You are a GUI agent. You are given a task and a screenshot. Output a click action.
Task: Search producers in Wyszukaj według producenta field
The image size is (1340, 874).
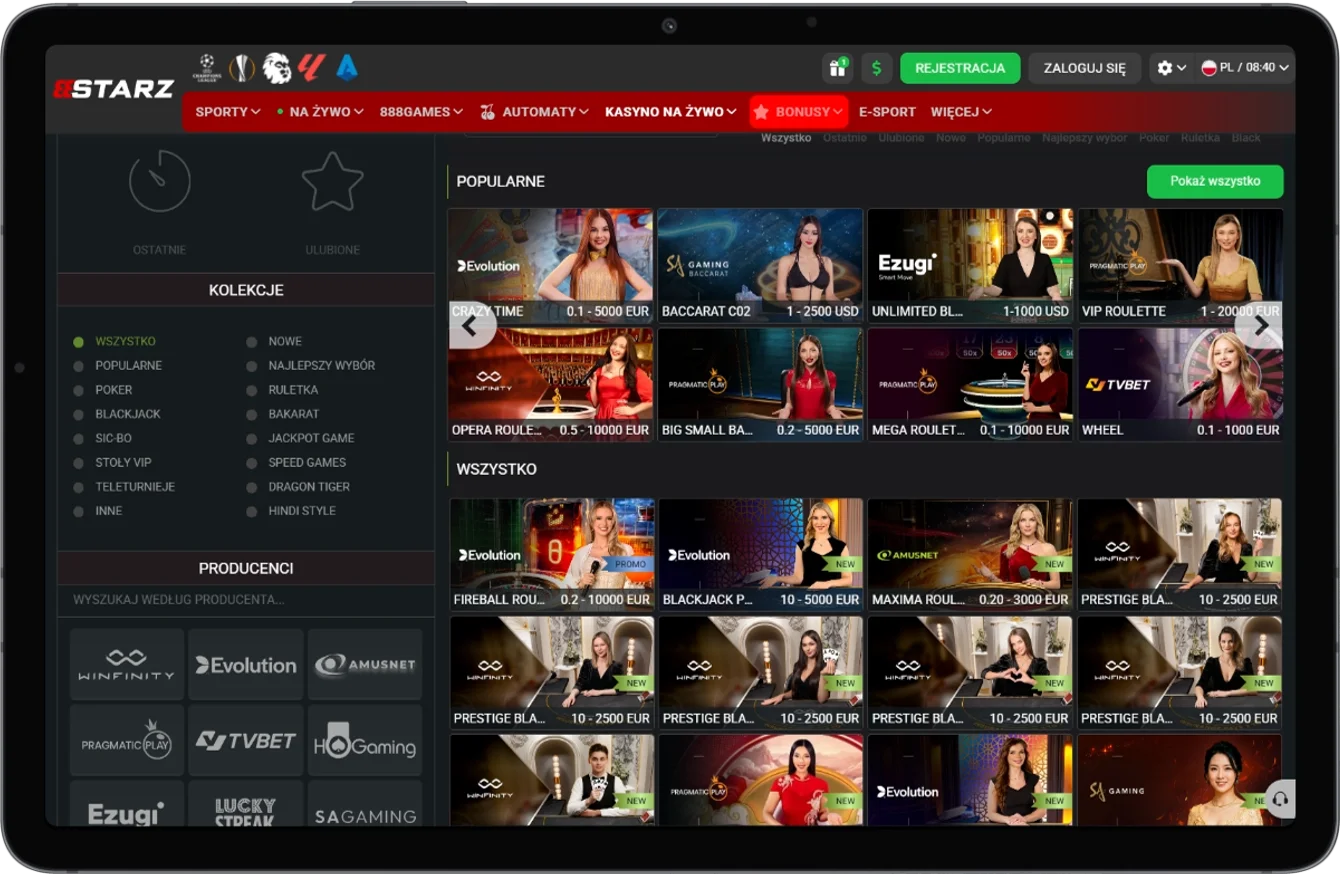[x=246, y=600]
